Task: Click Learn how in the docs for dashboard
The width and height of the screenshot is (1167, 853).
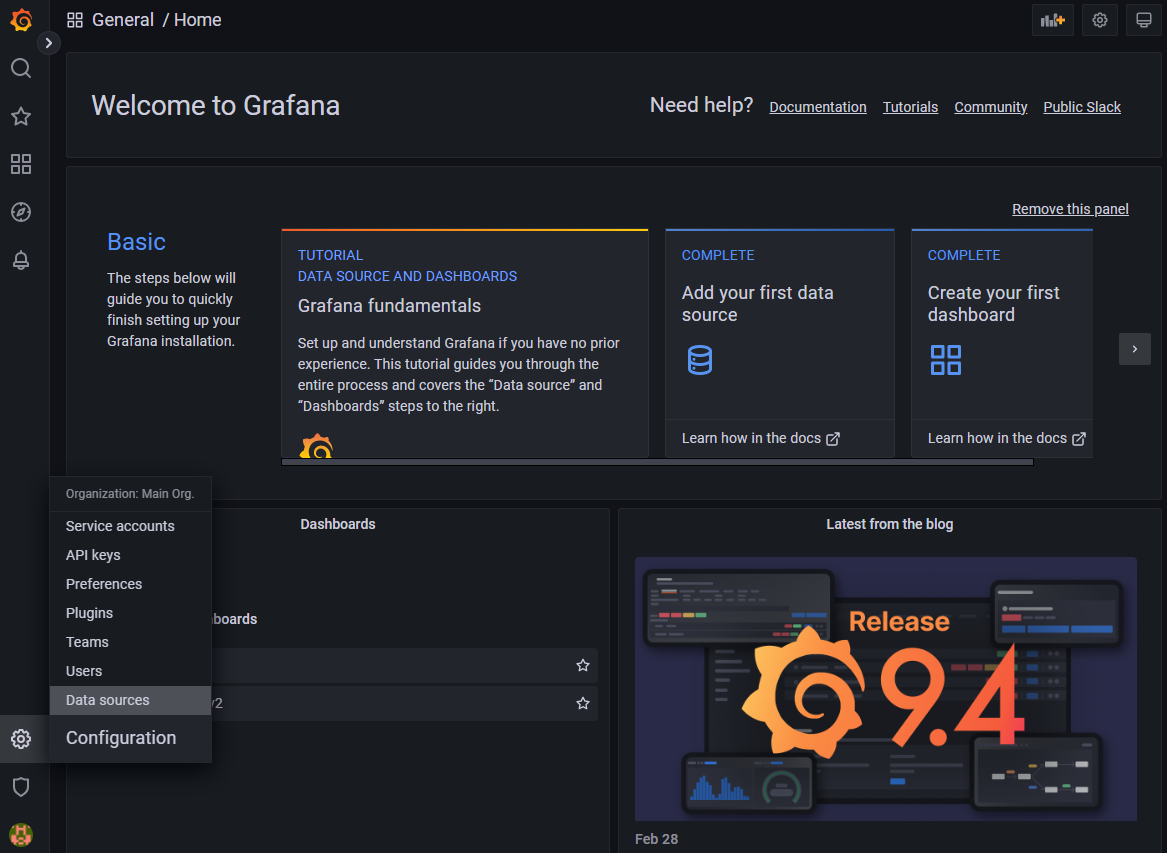Action: (1006, 438)
